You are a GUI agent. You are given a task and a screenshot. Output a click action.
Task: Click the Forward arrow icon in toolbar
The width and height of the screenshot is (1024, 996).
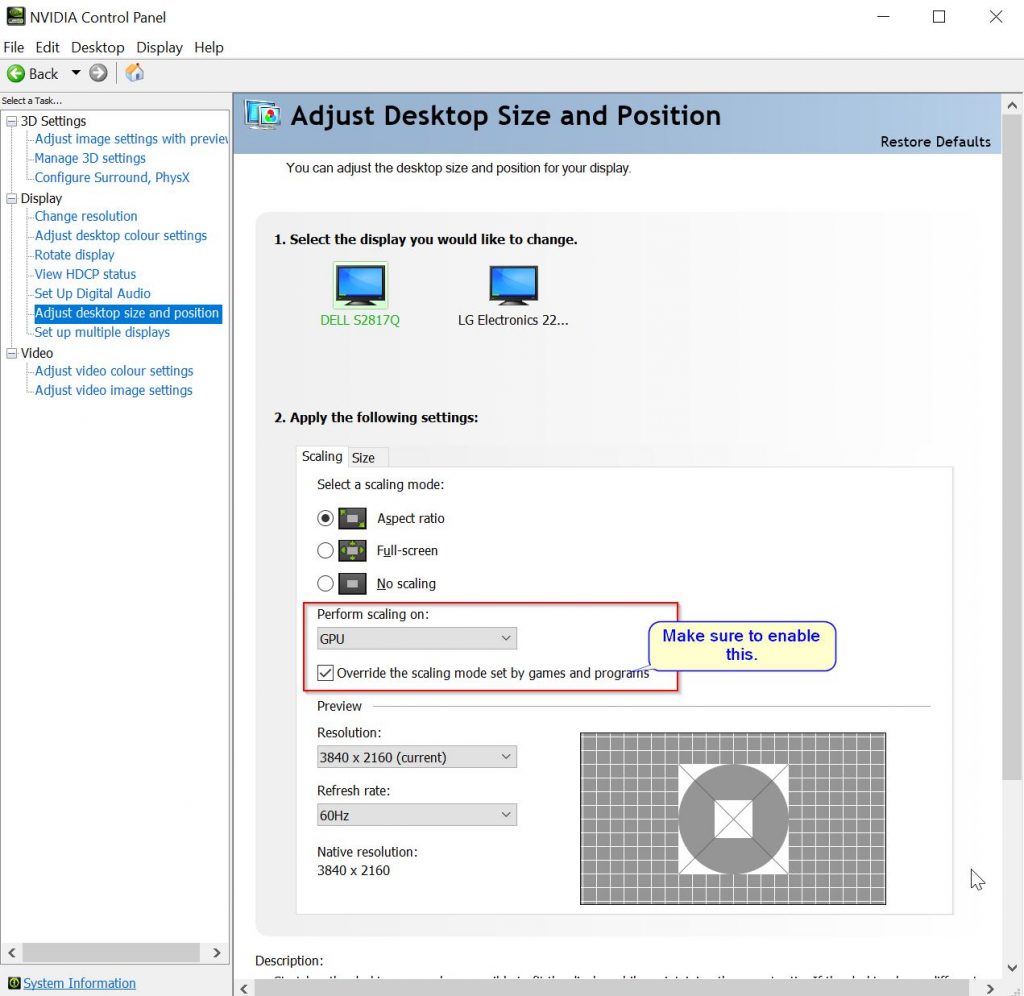point(98,73)
